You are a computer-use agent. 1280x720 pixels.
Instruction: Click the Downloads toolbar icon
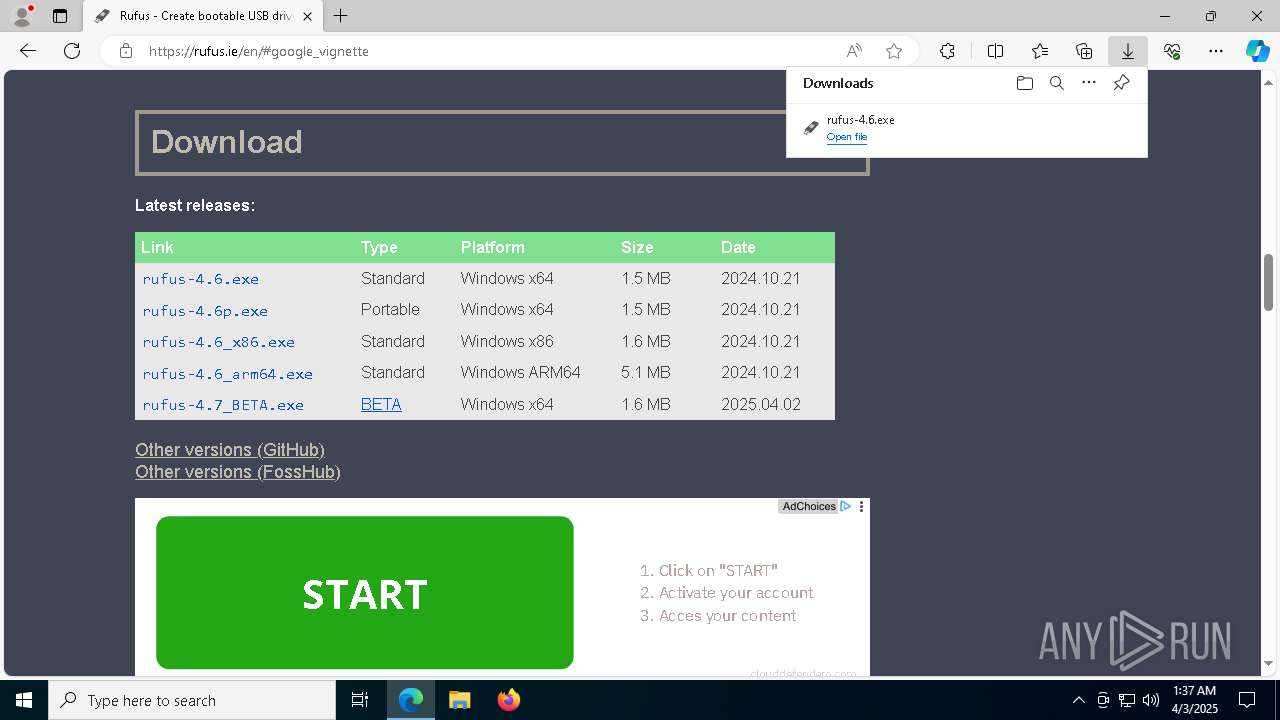point(1128,51)
